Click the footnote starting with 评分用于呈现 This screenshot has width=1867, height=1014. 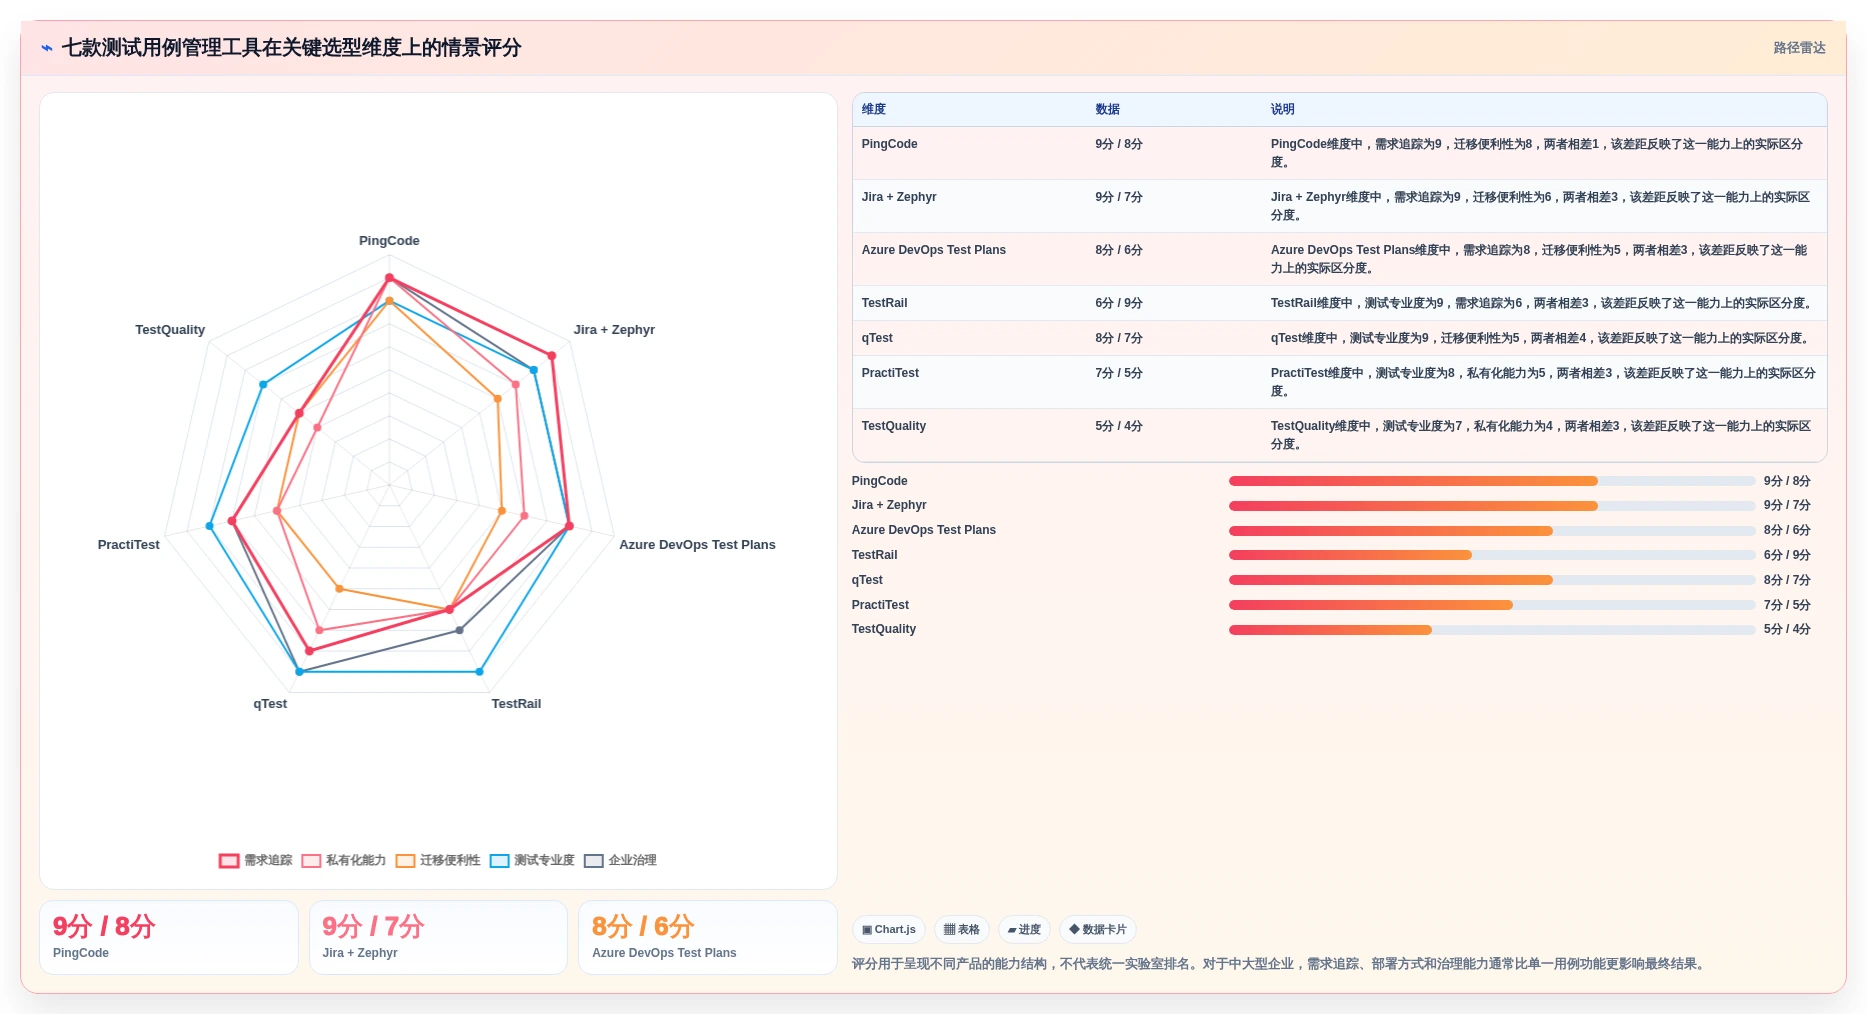coord(1280,964)
